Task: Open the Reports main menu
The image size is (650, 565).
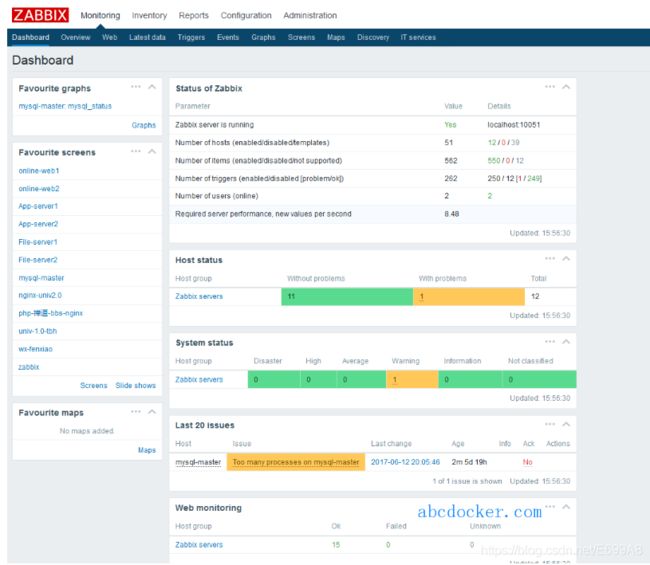Action: [194, 15]
